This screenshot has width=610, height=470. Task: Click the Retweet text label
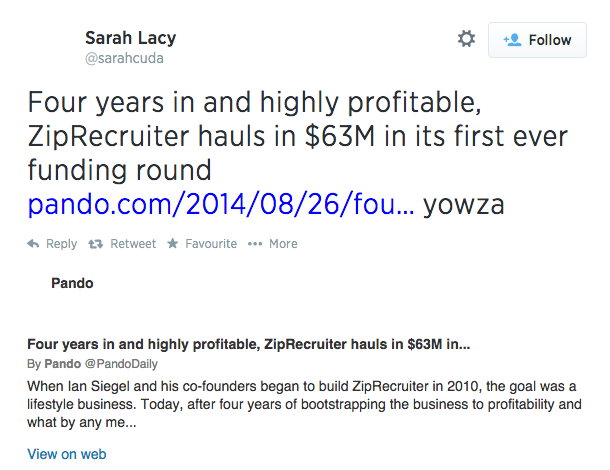pos(132,244)
